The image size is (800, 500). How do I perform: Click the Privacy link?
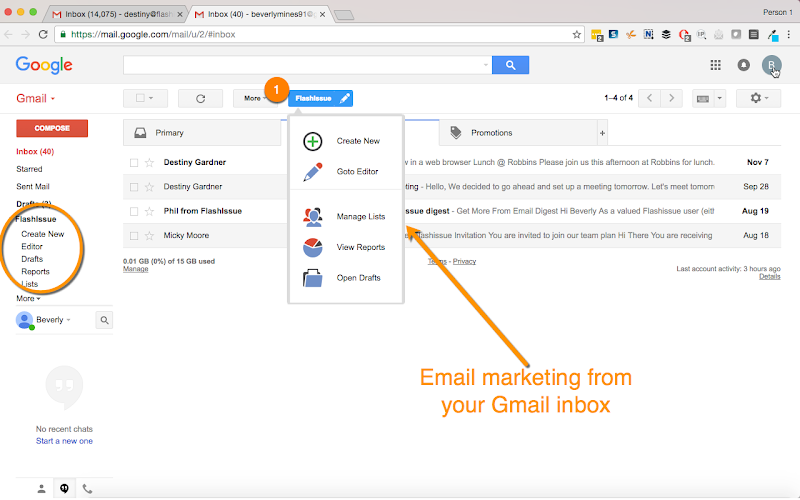tap(464, 261)
